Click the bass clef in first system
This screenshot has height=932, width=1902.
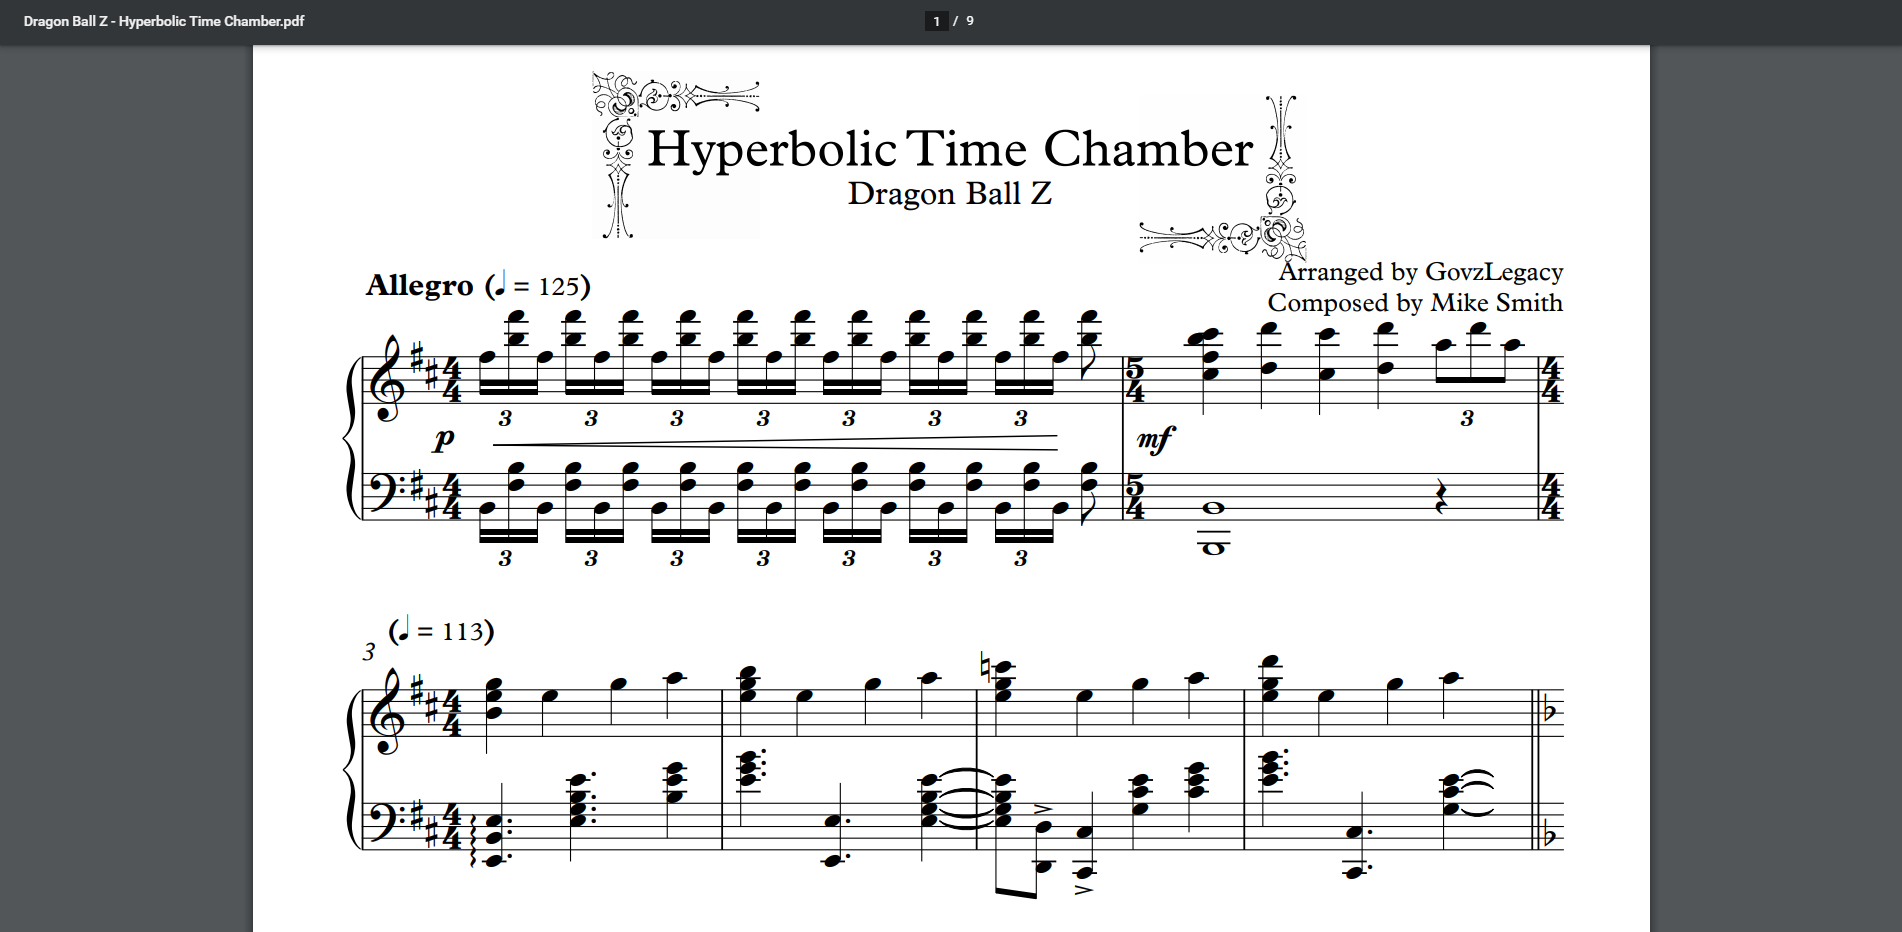(x=386, y=494)
